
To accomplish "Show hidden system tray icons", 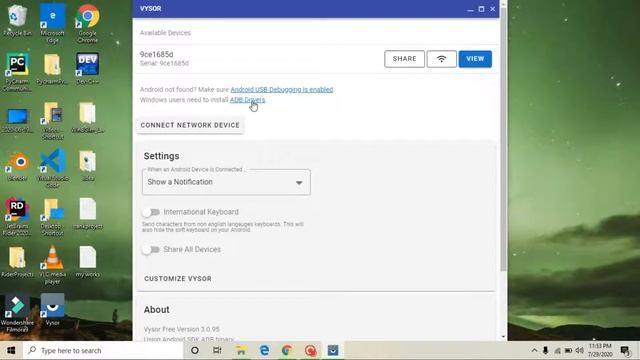I will coord(534,351).
